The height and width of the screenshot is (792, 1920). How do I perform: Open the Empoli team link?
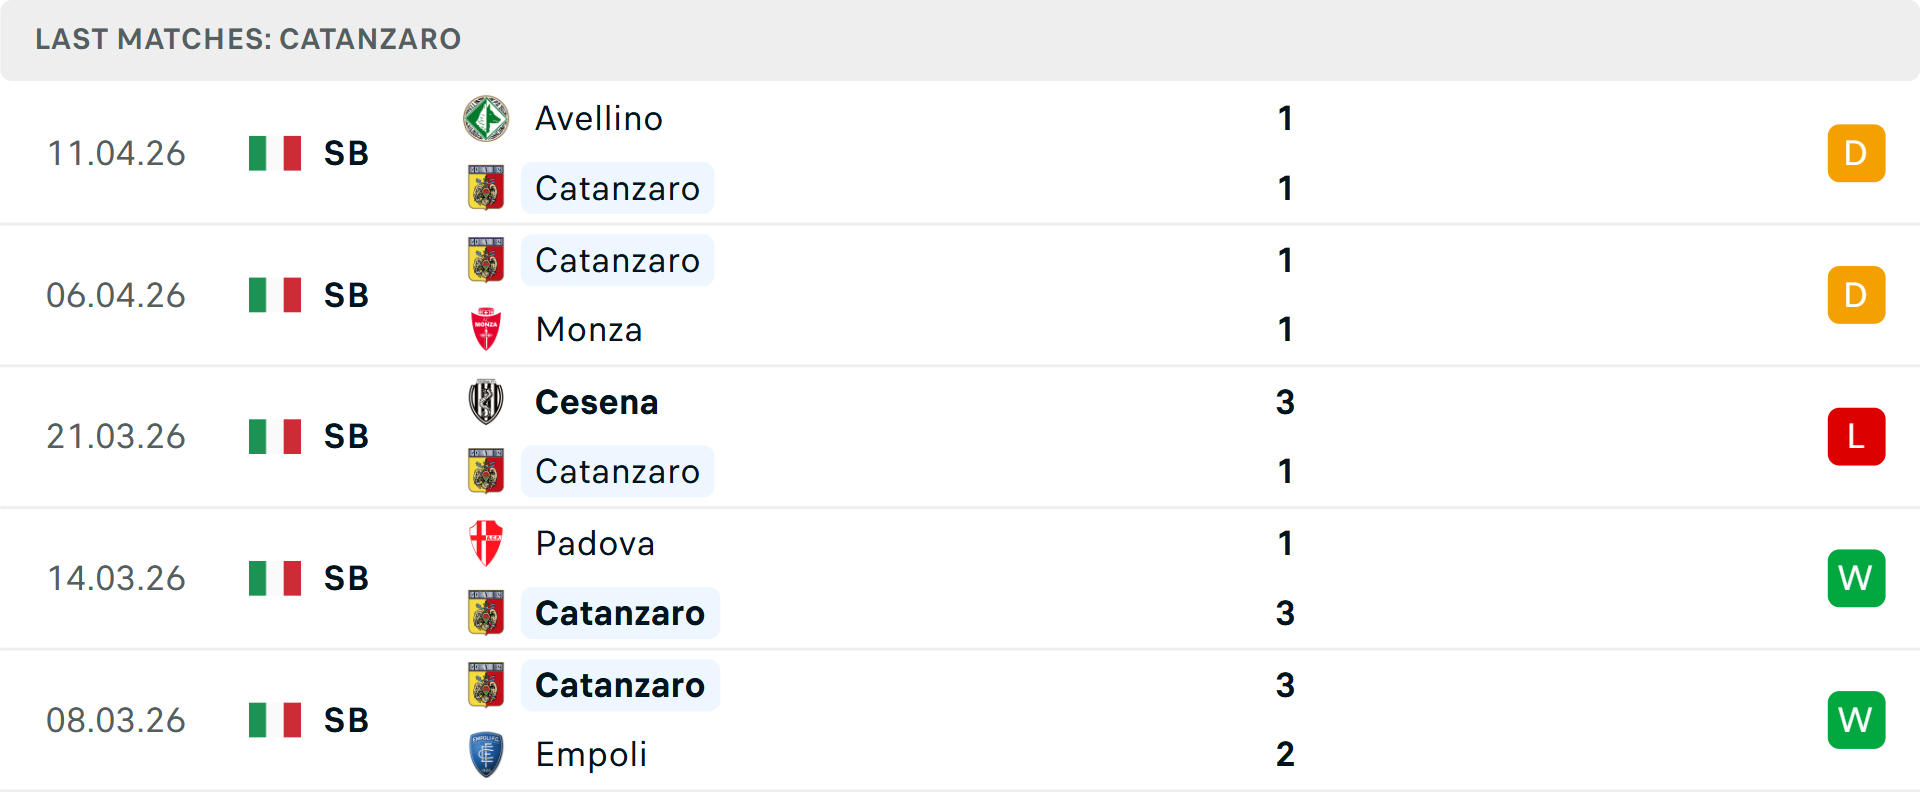(591, 754)
